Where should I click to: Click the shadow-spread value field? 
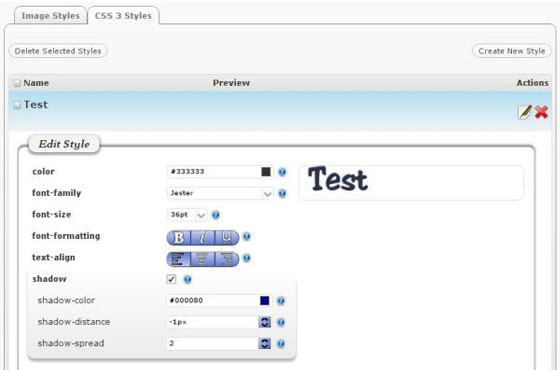pos(212,344)
